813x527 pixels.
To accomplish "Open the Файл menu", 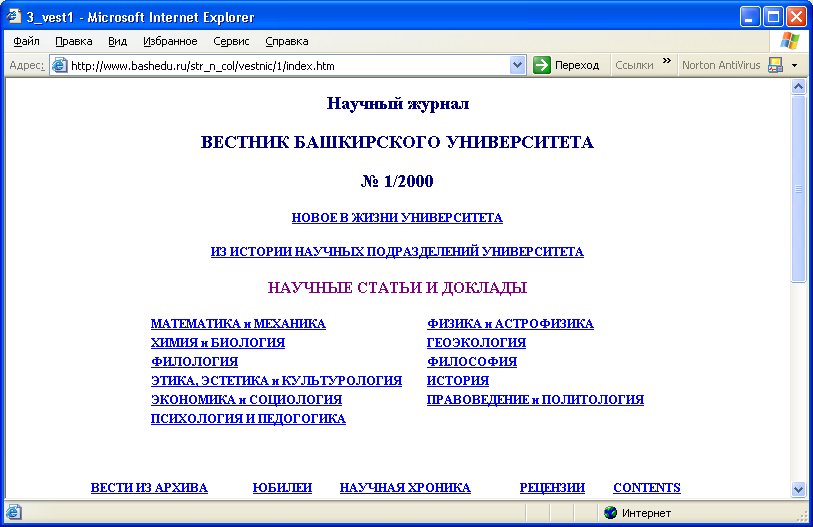I will pos(26,41).
